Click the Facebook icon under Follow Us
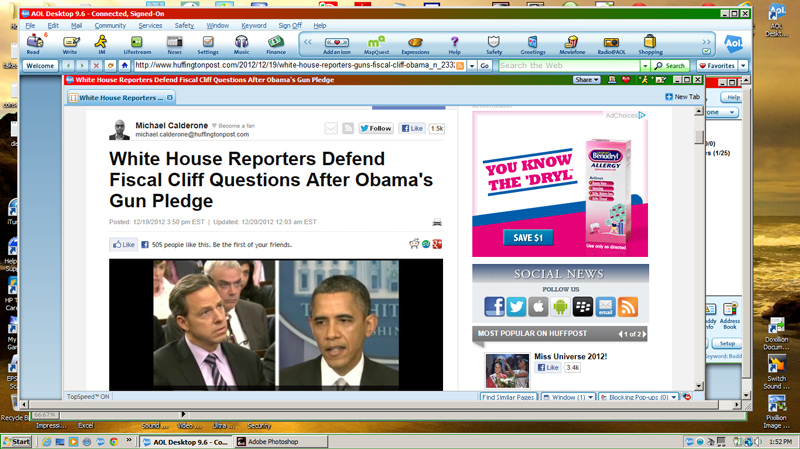 [x=494, y=307]
